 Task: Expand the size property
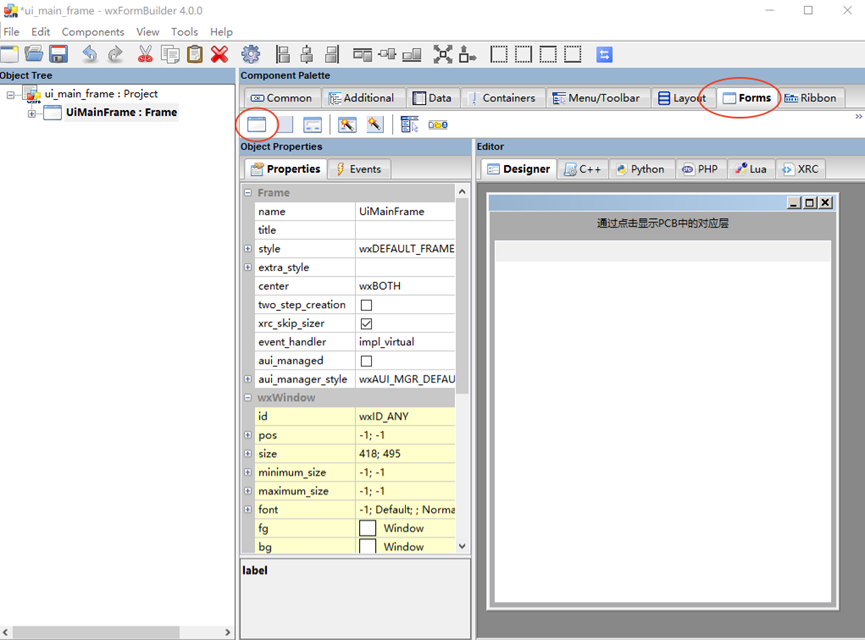click(x=248, y=454)
